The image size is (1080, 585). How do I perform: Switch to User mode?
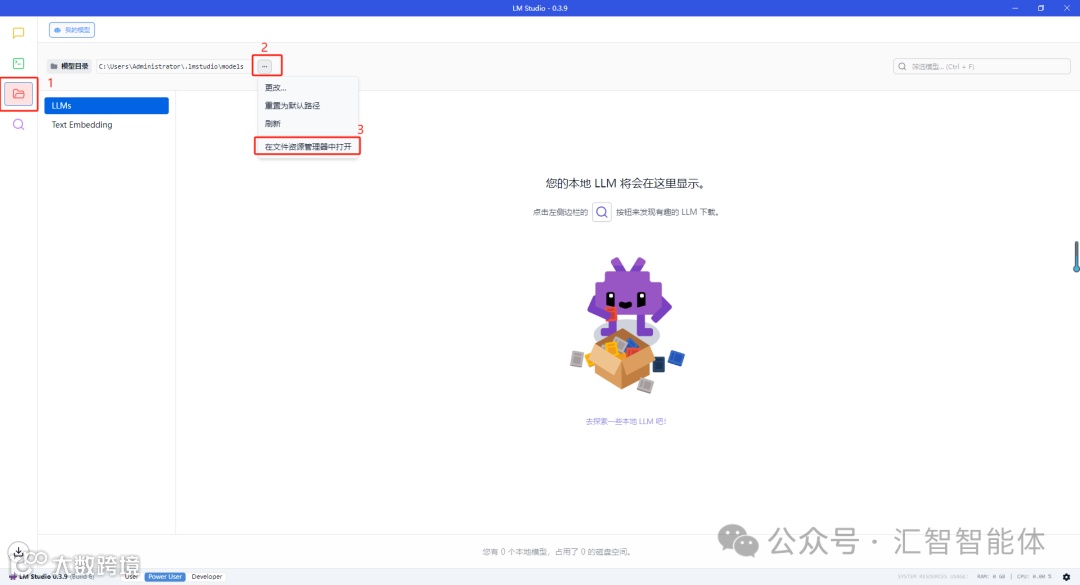(132, 577)
